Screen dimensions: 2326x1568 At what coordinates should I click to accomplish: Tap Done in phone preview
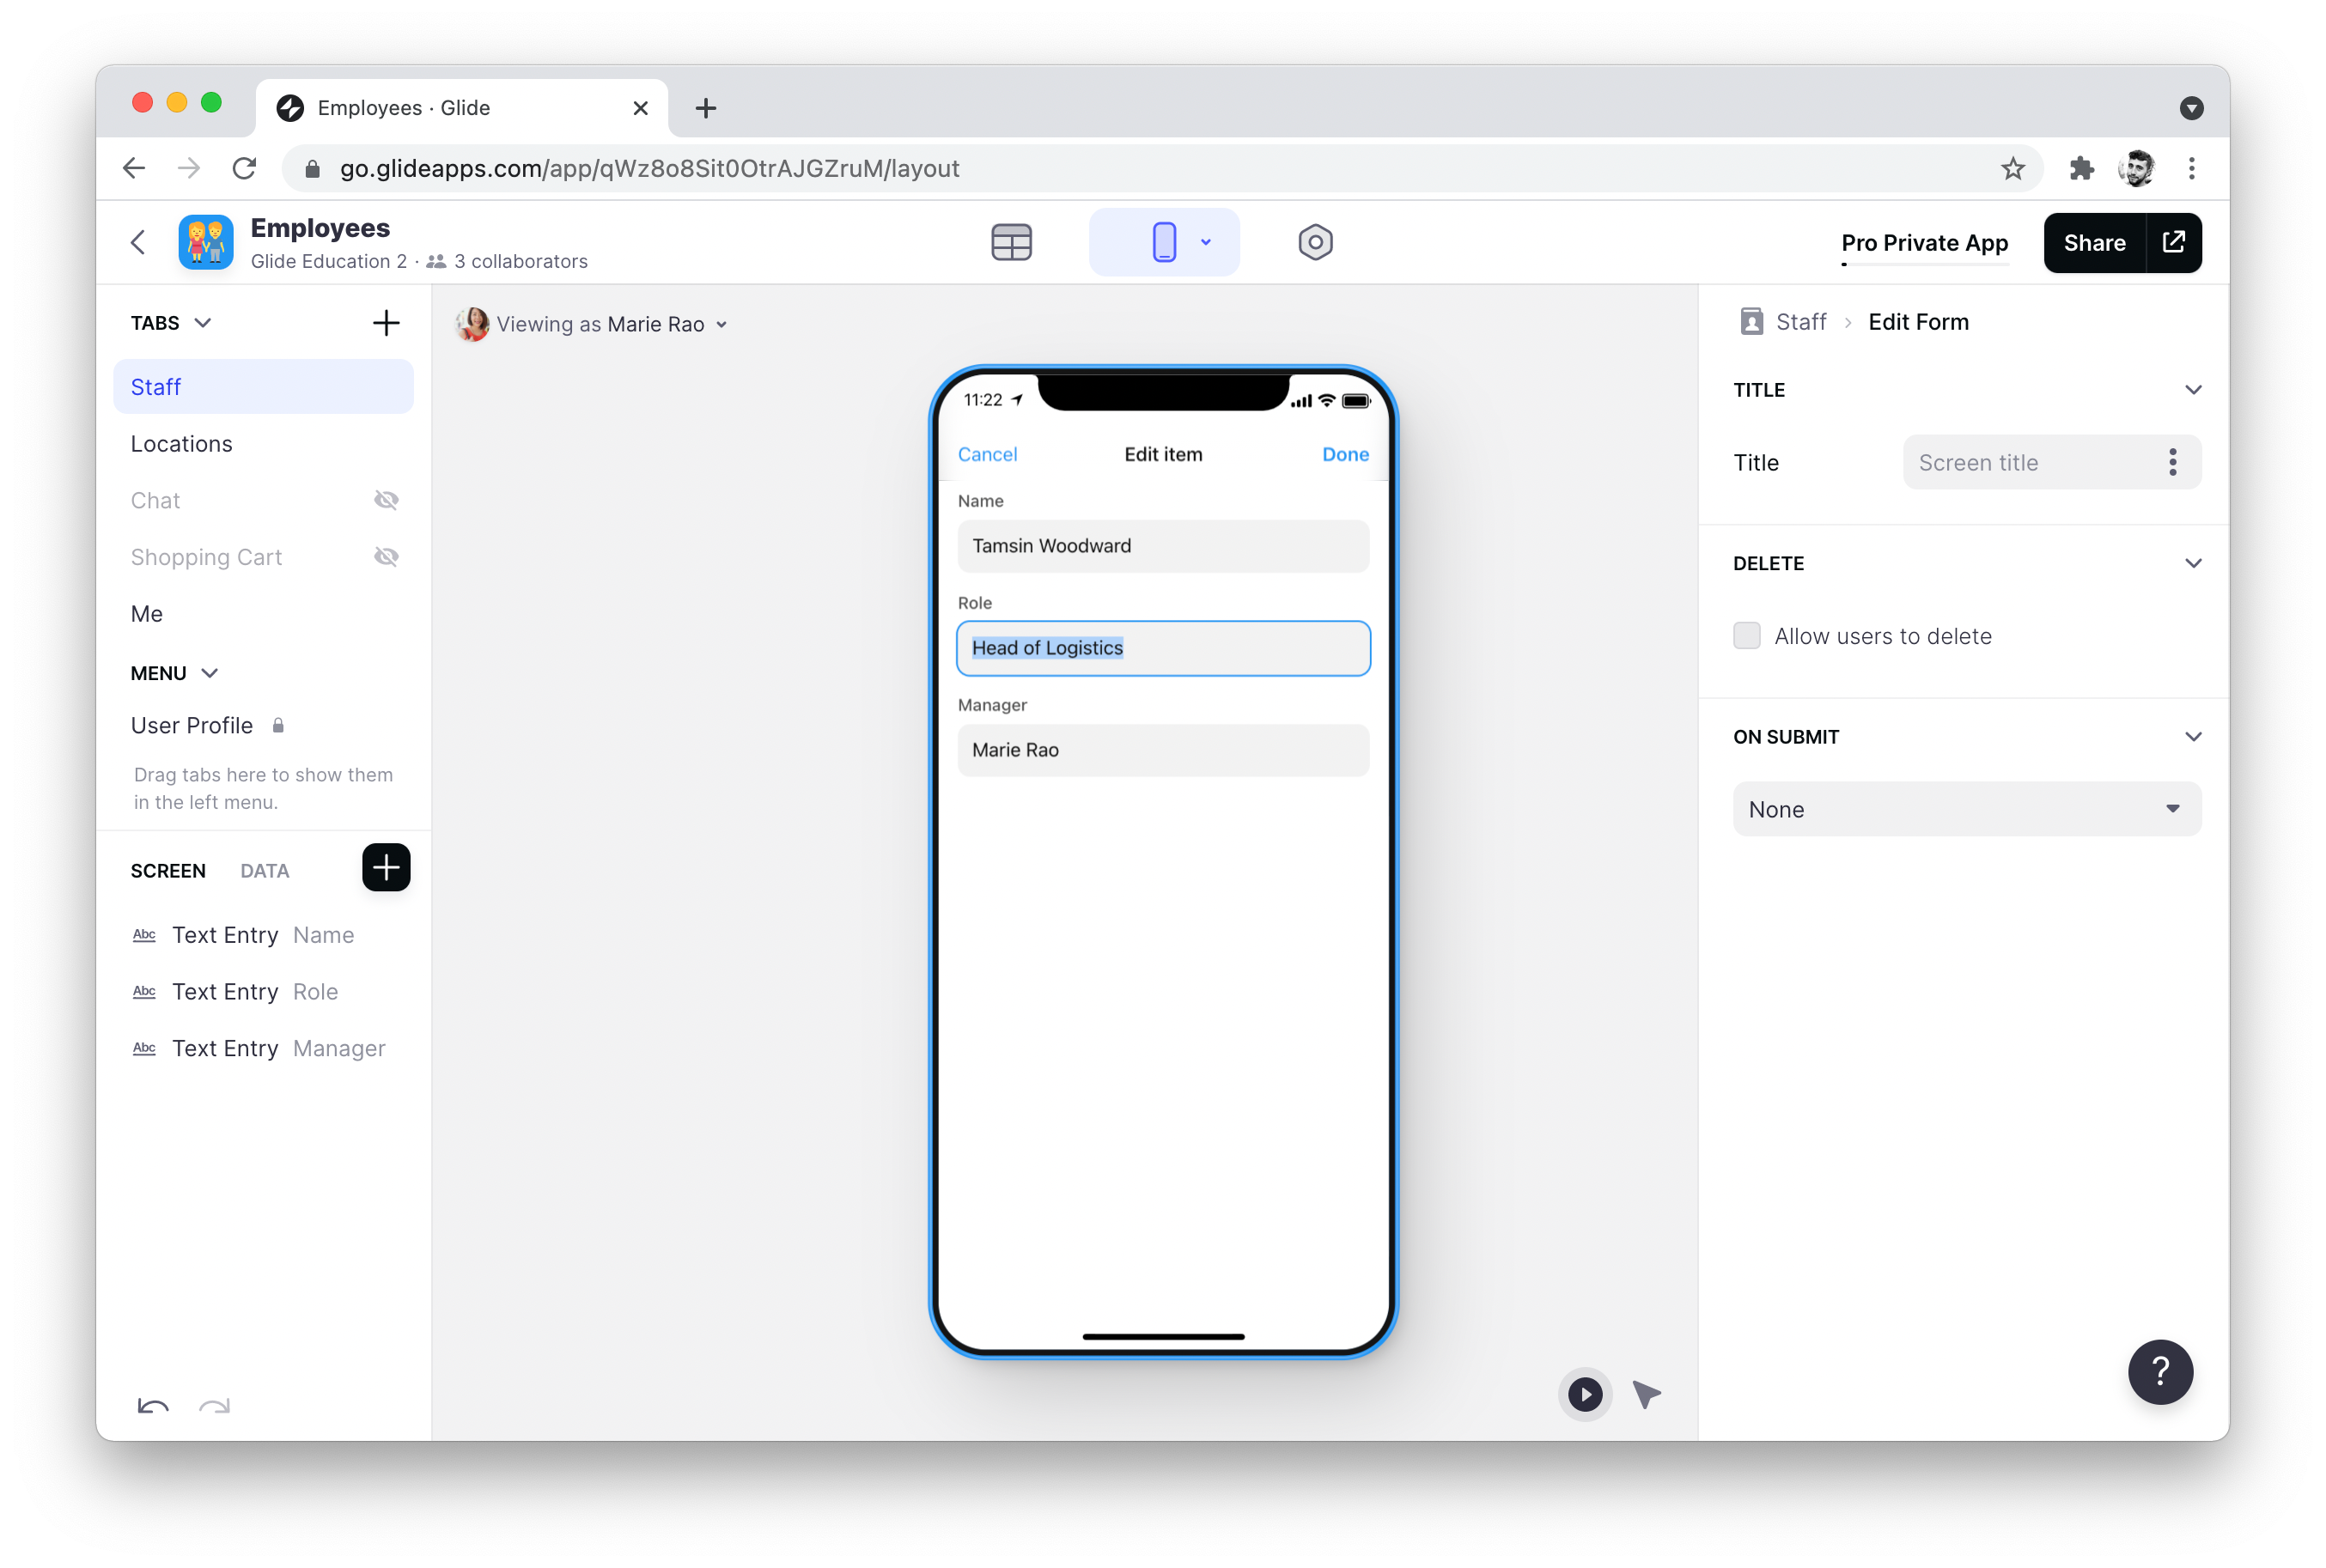[1345, 454]
